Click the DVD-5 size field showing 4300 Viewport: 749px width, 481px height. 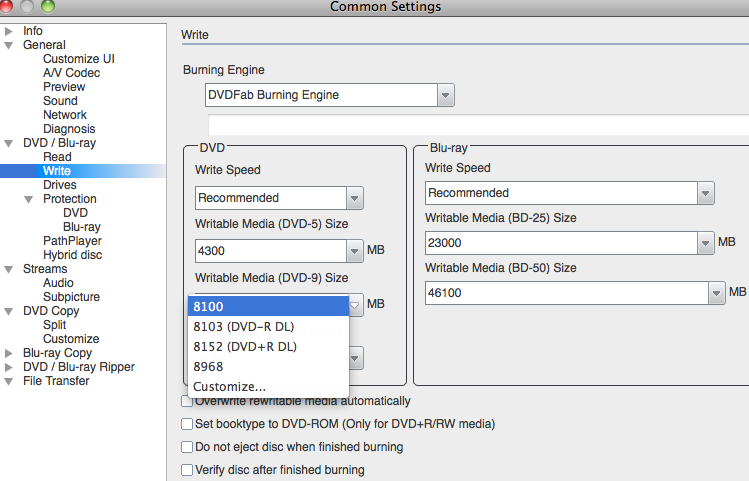(x=270, y=251)
